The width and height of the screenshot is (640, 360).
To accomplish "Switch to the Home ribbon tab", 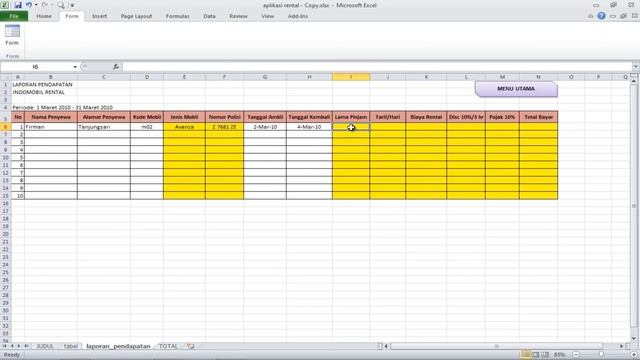I will [x=44, y=16].
